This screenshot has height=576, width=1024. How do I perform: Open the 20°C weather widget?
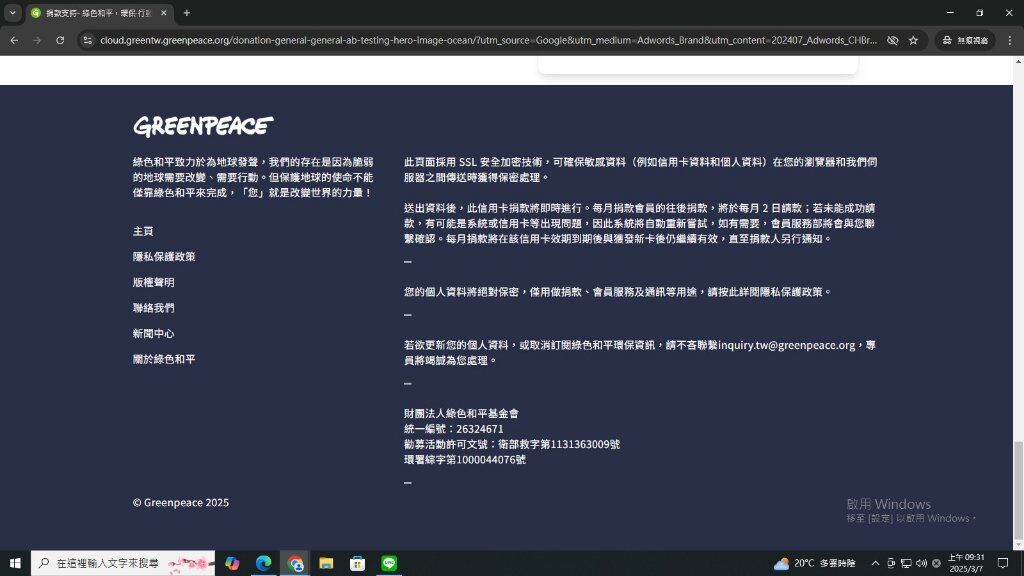pyautogui.click(x=814, y=563)
